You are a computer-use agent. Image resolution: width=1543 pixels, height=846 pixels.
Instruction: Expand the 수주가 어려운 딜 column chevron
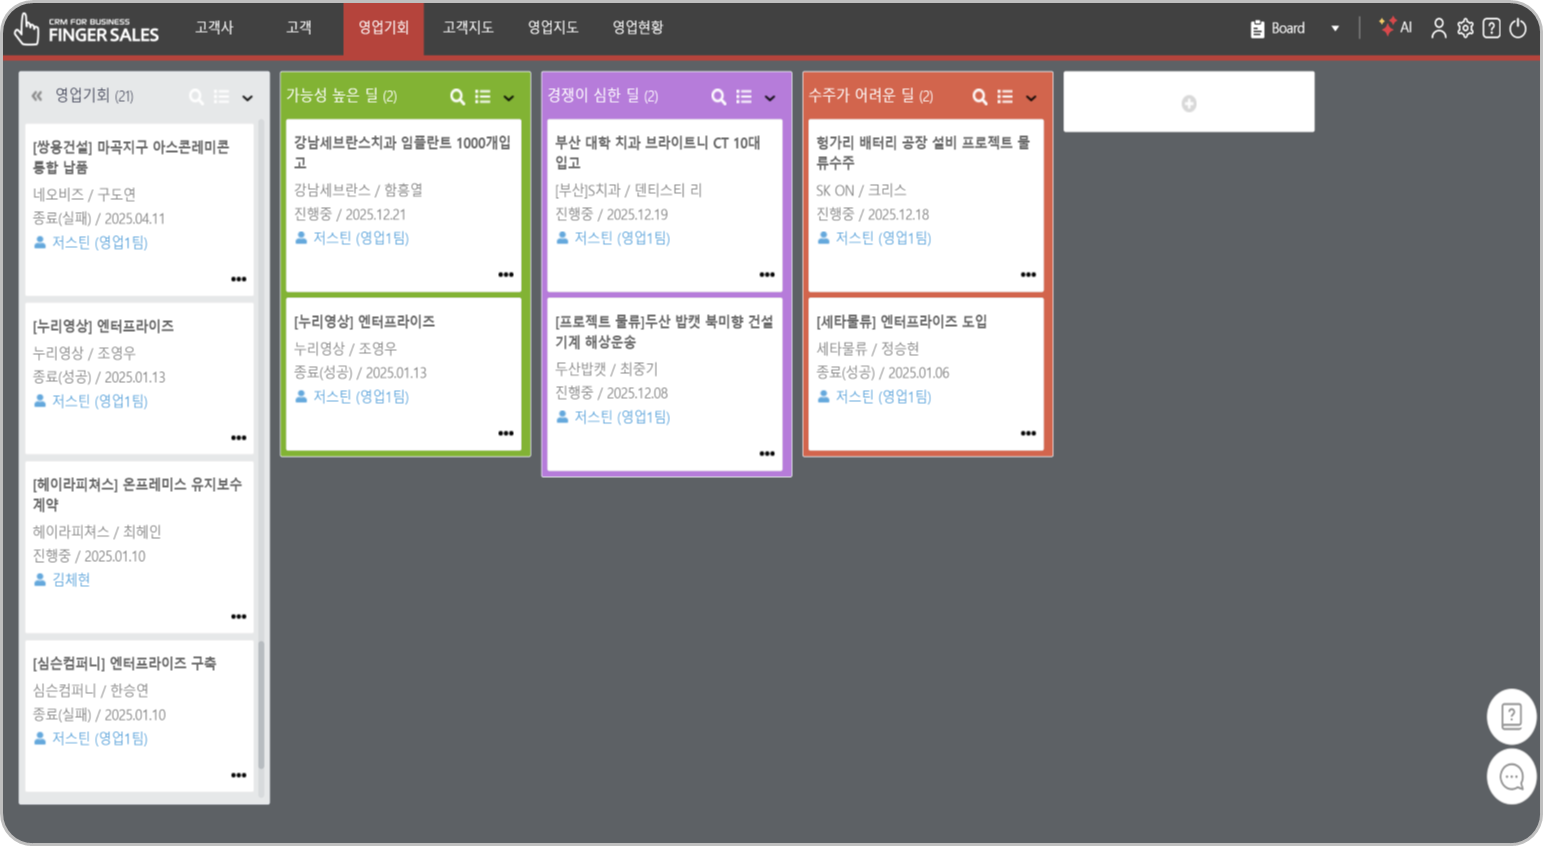coord(1031,98)
